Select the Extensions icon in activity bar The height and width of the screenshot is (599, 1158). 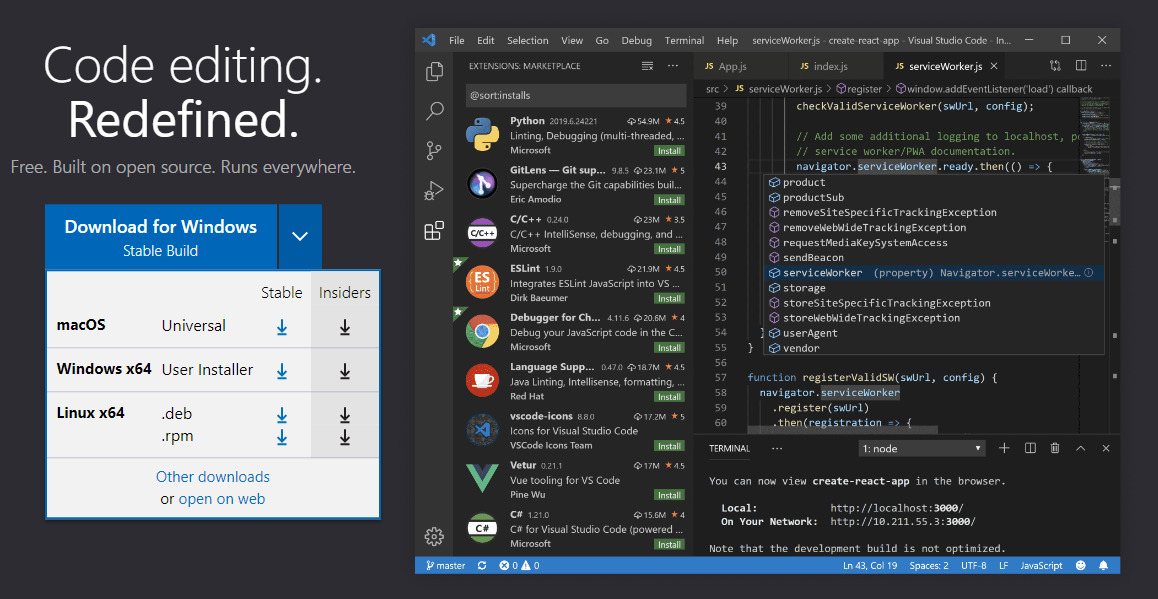pos(434,231)
